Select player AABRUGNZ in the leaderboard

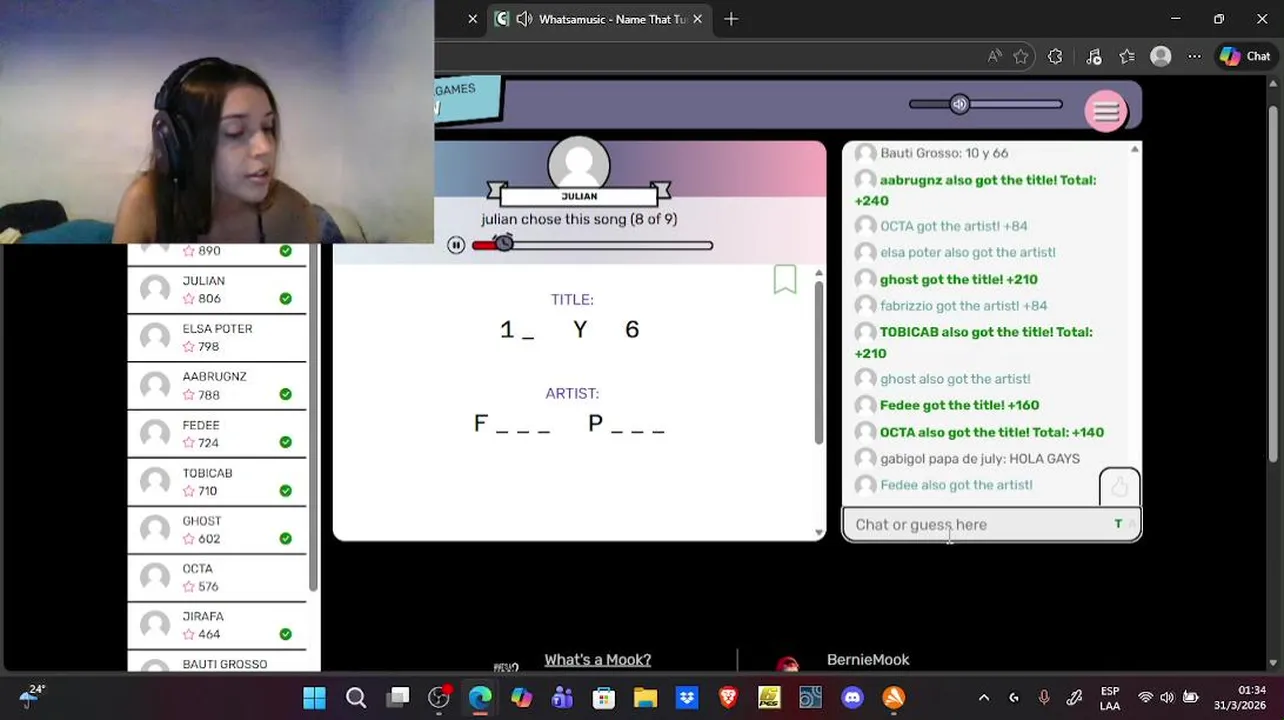(x=217, y=386)
